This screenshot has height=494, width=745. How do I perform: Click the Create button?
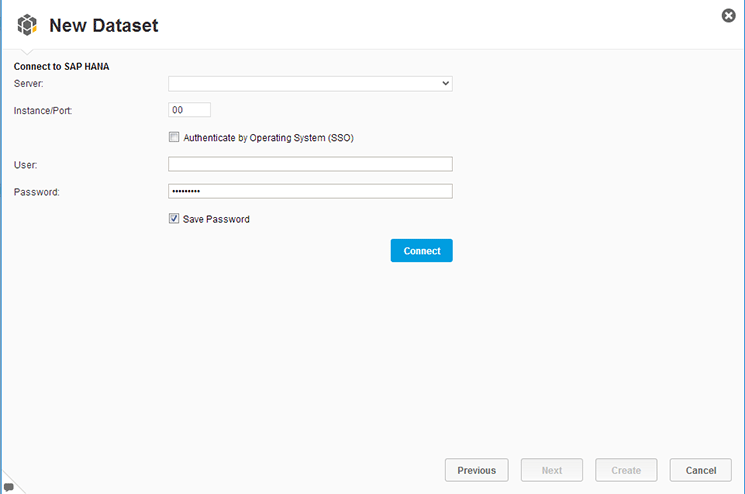coord(626,470)
